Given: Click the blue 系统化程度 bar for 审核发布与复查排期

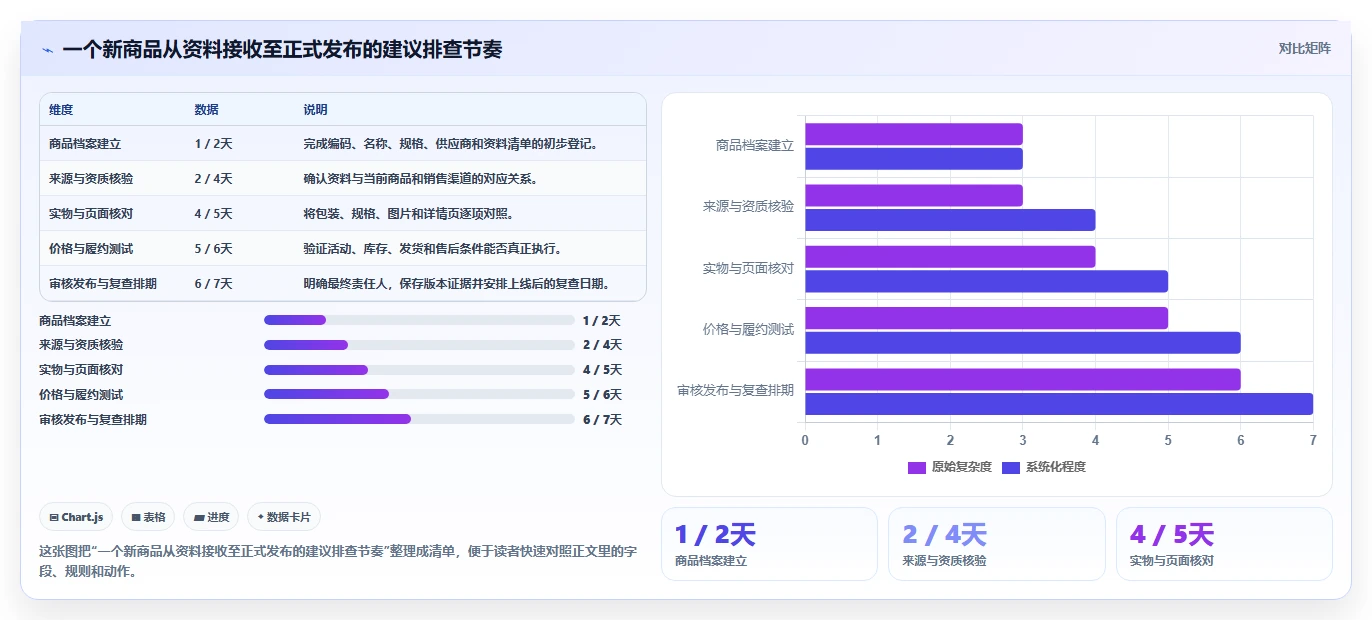Looking at the screenshot, I should click(x=1059, y=404).
